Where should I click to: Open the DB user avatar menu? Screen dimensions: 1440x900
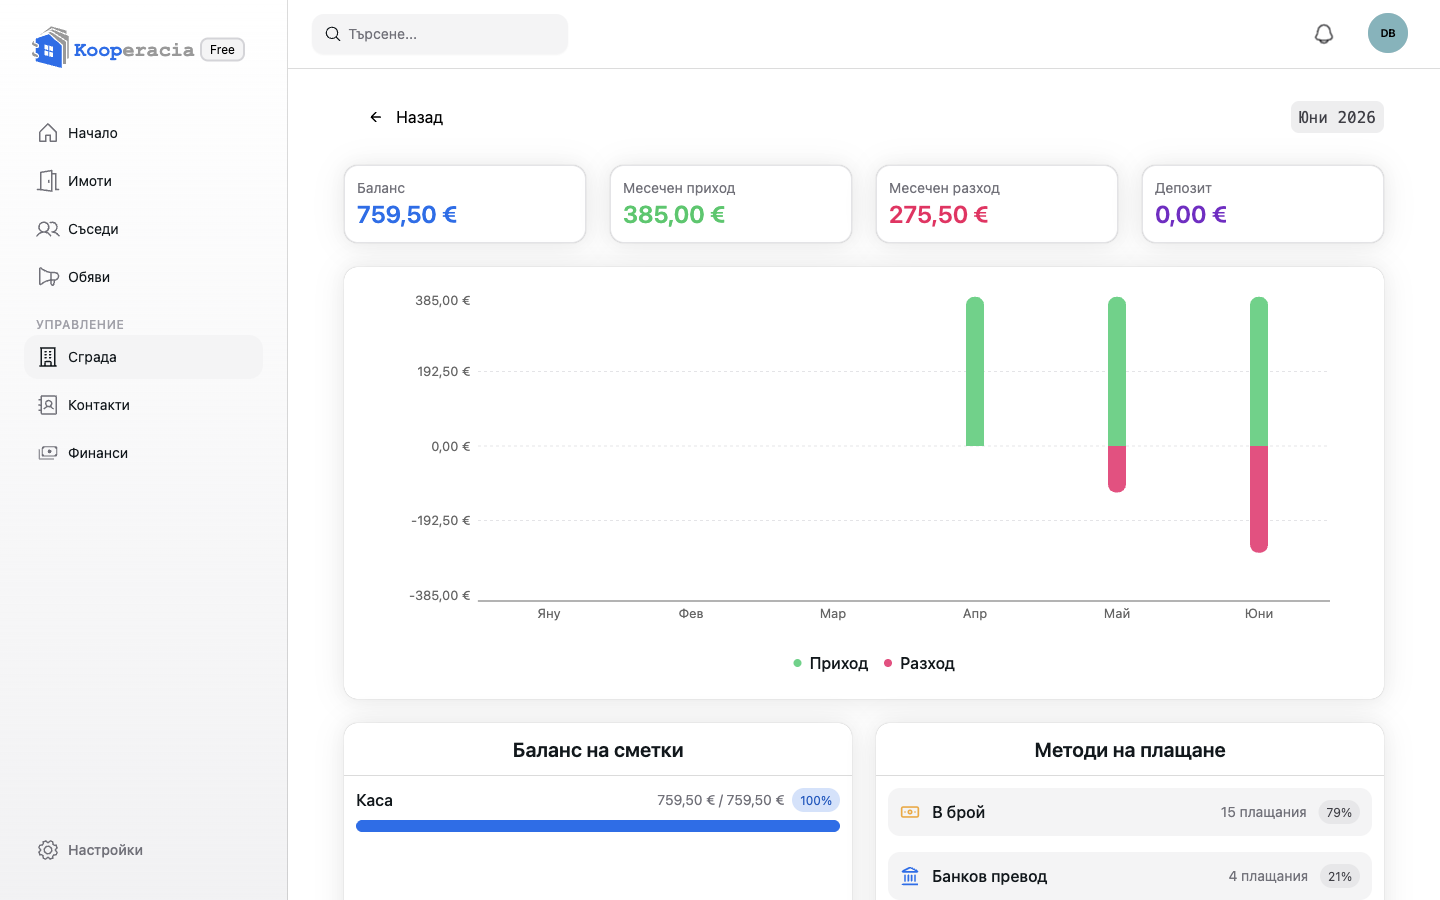click(1388, 33)
